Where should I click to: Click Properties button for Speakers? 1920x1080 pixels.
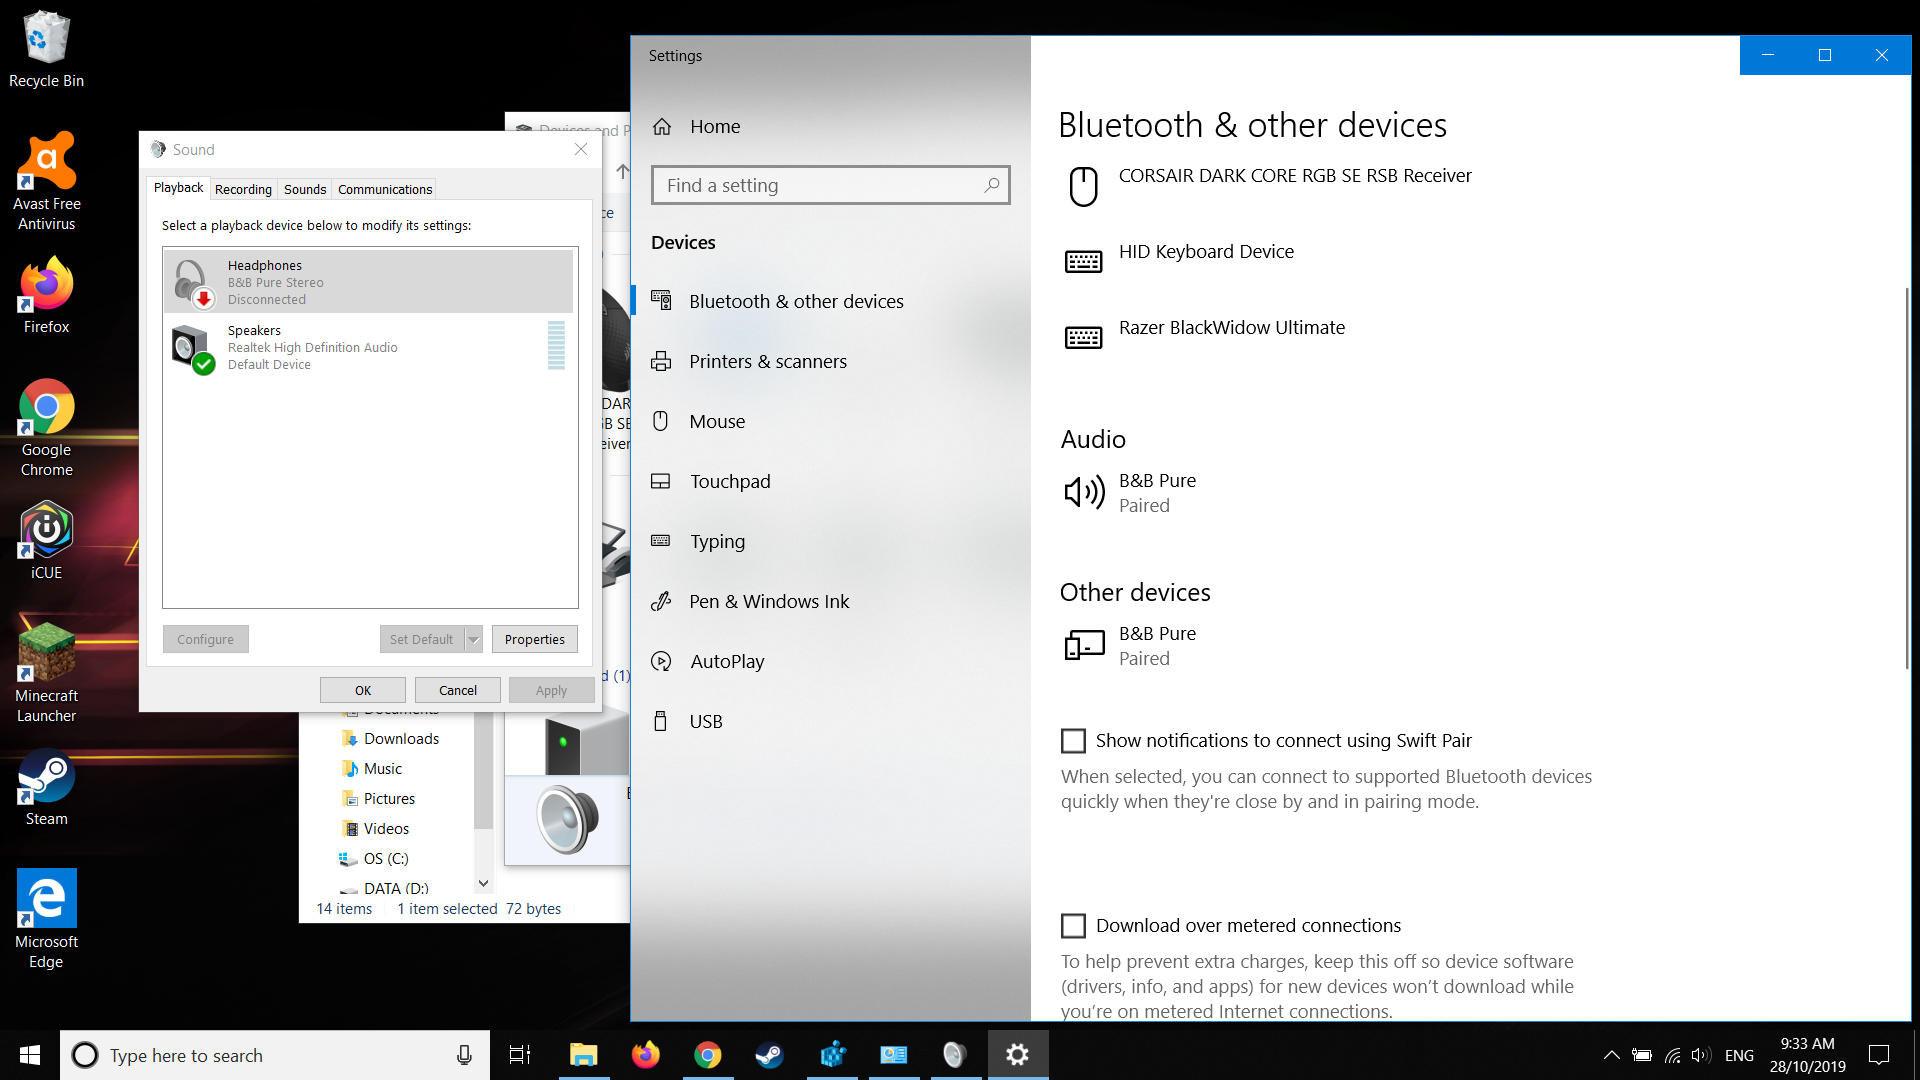click(x=534, y=638)
